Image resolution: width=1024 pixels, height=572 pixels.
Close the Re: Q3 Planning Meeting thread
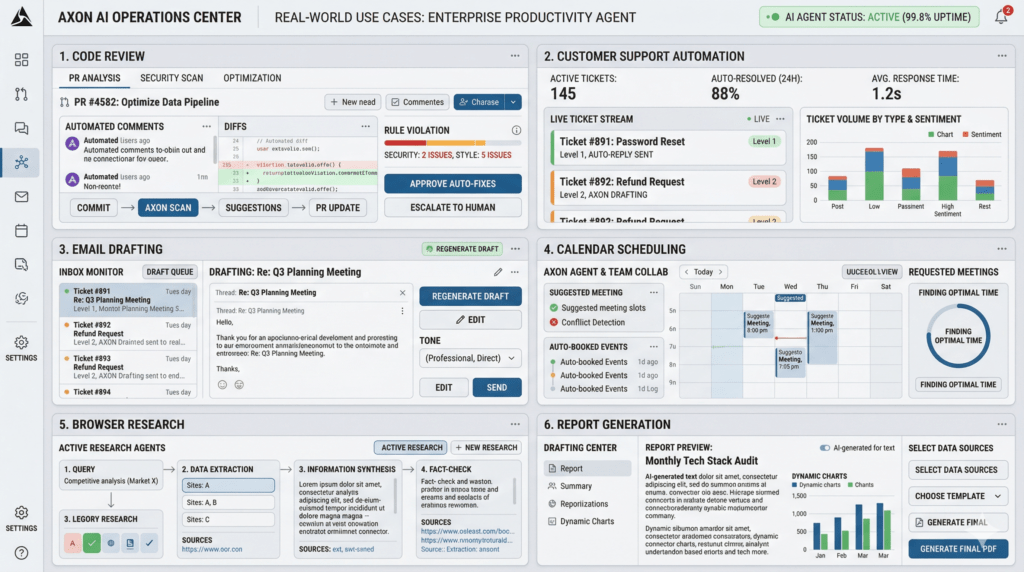402,293
